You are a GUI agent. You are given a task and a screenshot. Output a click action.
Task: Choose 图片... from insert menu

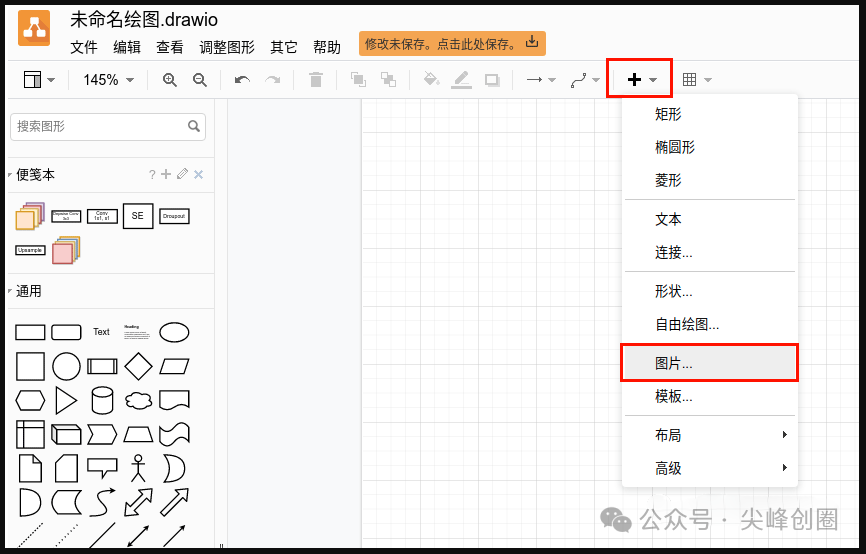(x=710, y=363)
